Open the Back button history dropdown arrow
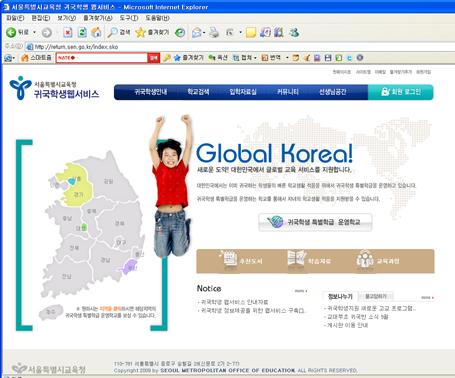The width and height of the screenshot is (455, 378). pos(34,32)
